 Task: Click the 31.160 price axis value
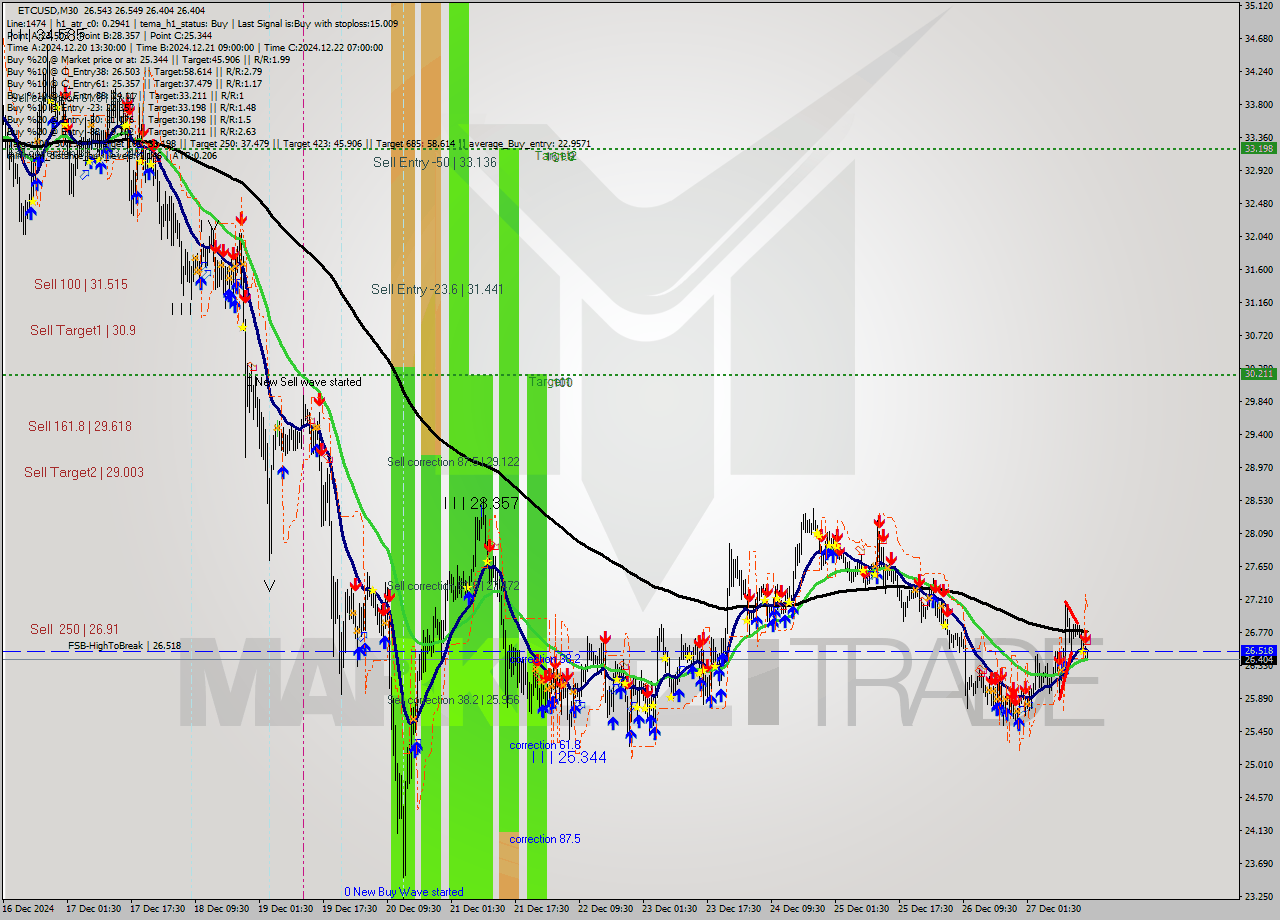[x=1258, y=303]
